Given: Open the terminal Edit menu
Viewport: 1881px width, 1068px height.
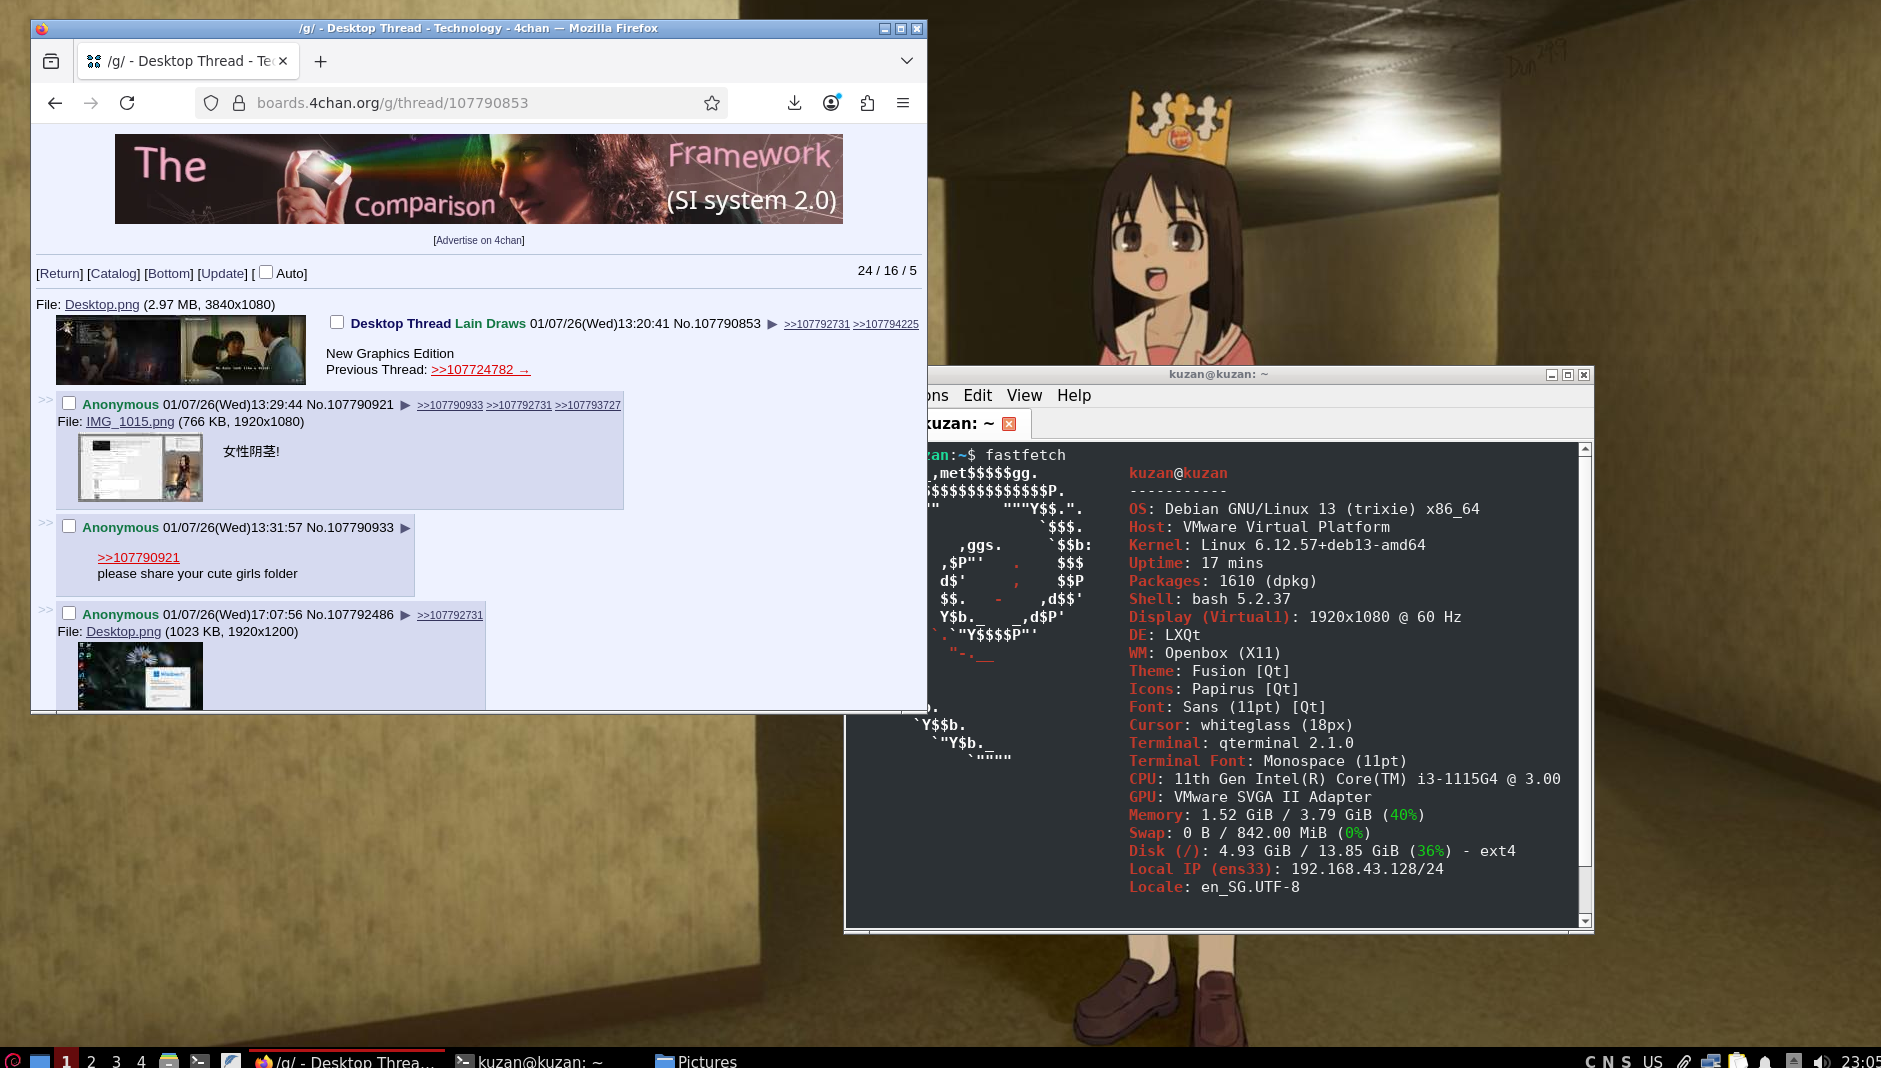Looking at the screenshot, I should tap(978, 396).
